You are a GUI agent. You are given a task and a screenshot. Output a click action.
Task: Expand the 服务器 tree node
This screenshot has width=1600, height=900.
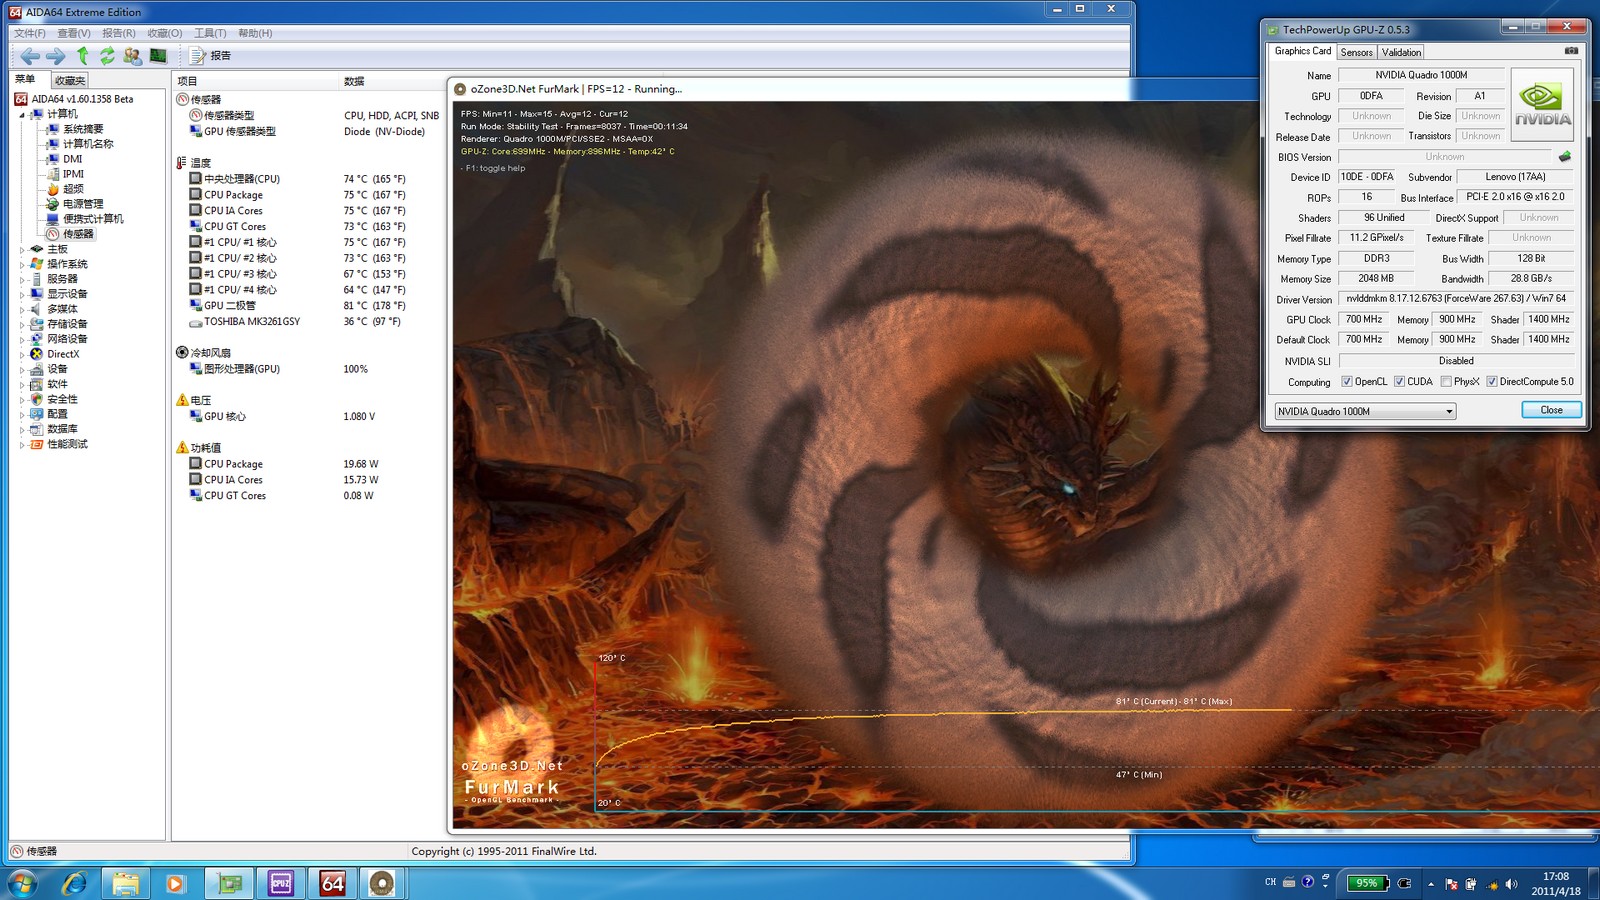(22, 279)
